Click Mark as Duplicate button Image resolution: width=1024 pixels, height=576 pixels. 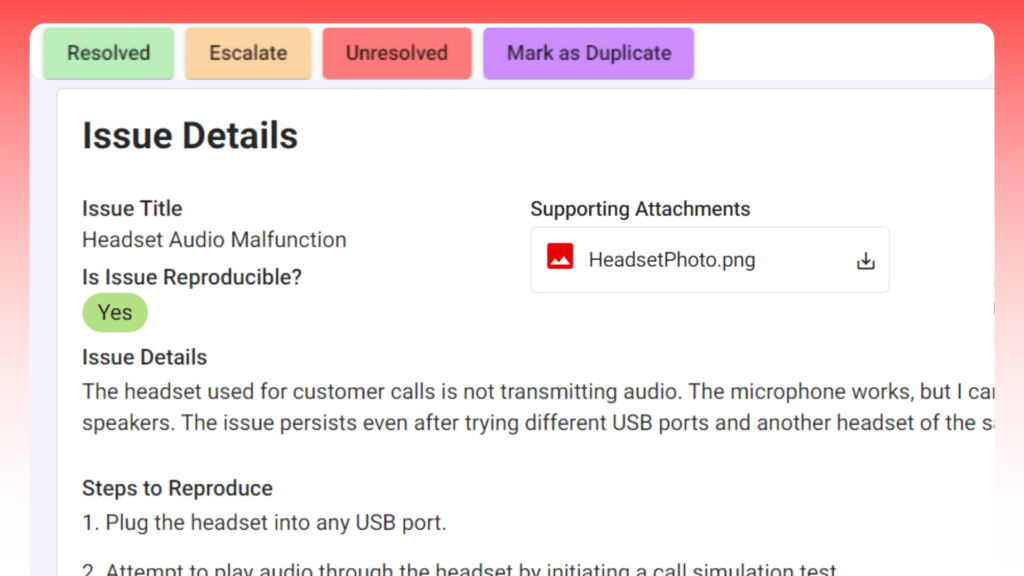(x=588, y=53)
